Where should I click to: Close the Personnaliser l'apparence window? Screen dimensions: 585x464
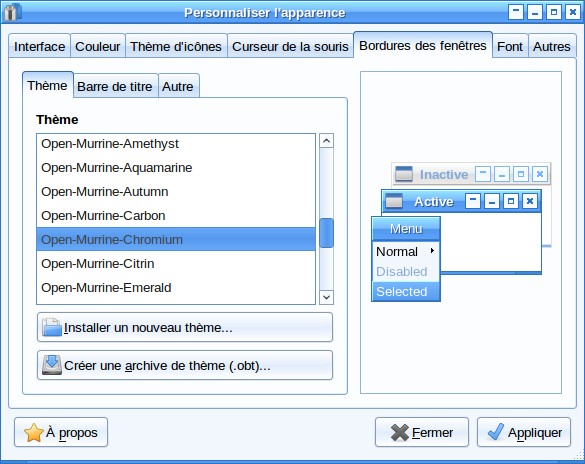click(573, 12)
